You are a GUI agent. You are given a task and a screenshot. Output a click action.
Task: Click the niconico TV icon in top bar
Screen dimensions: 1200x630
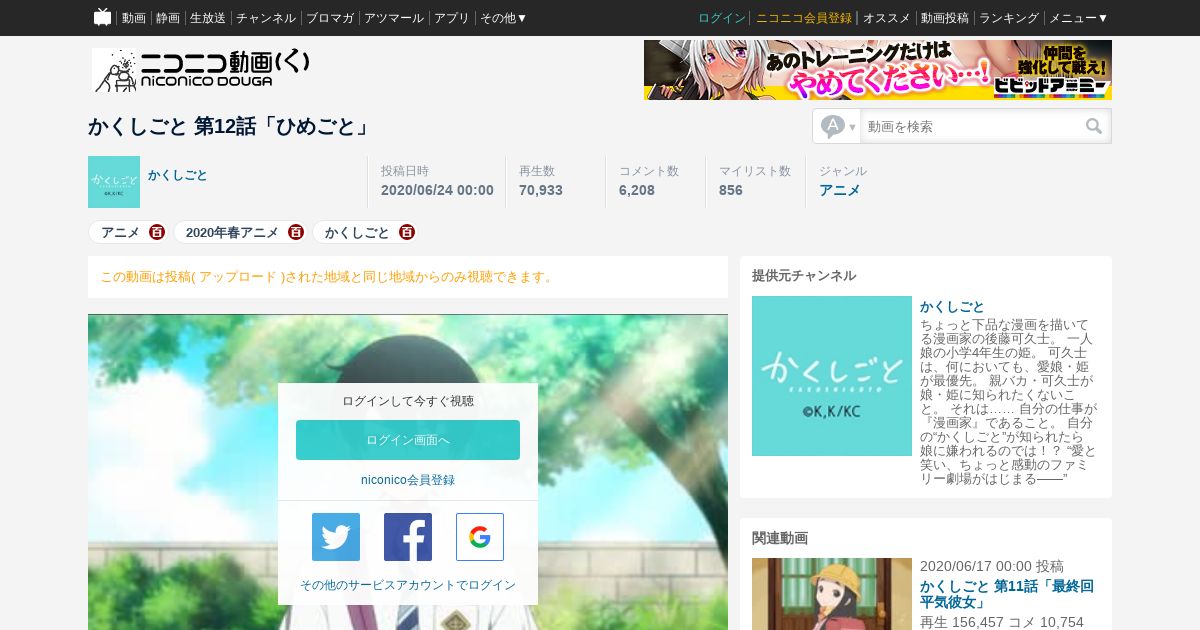[102, 17]
